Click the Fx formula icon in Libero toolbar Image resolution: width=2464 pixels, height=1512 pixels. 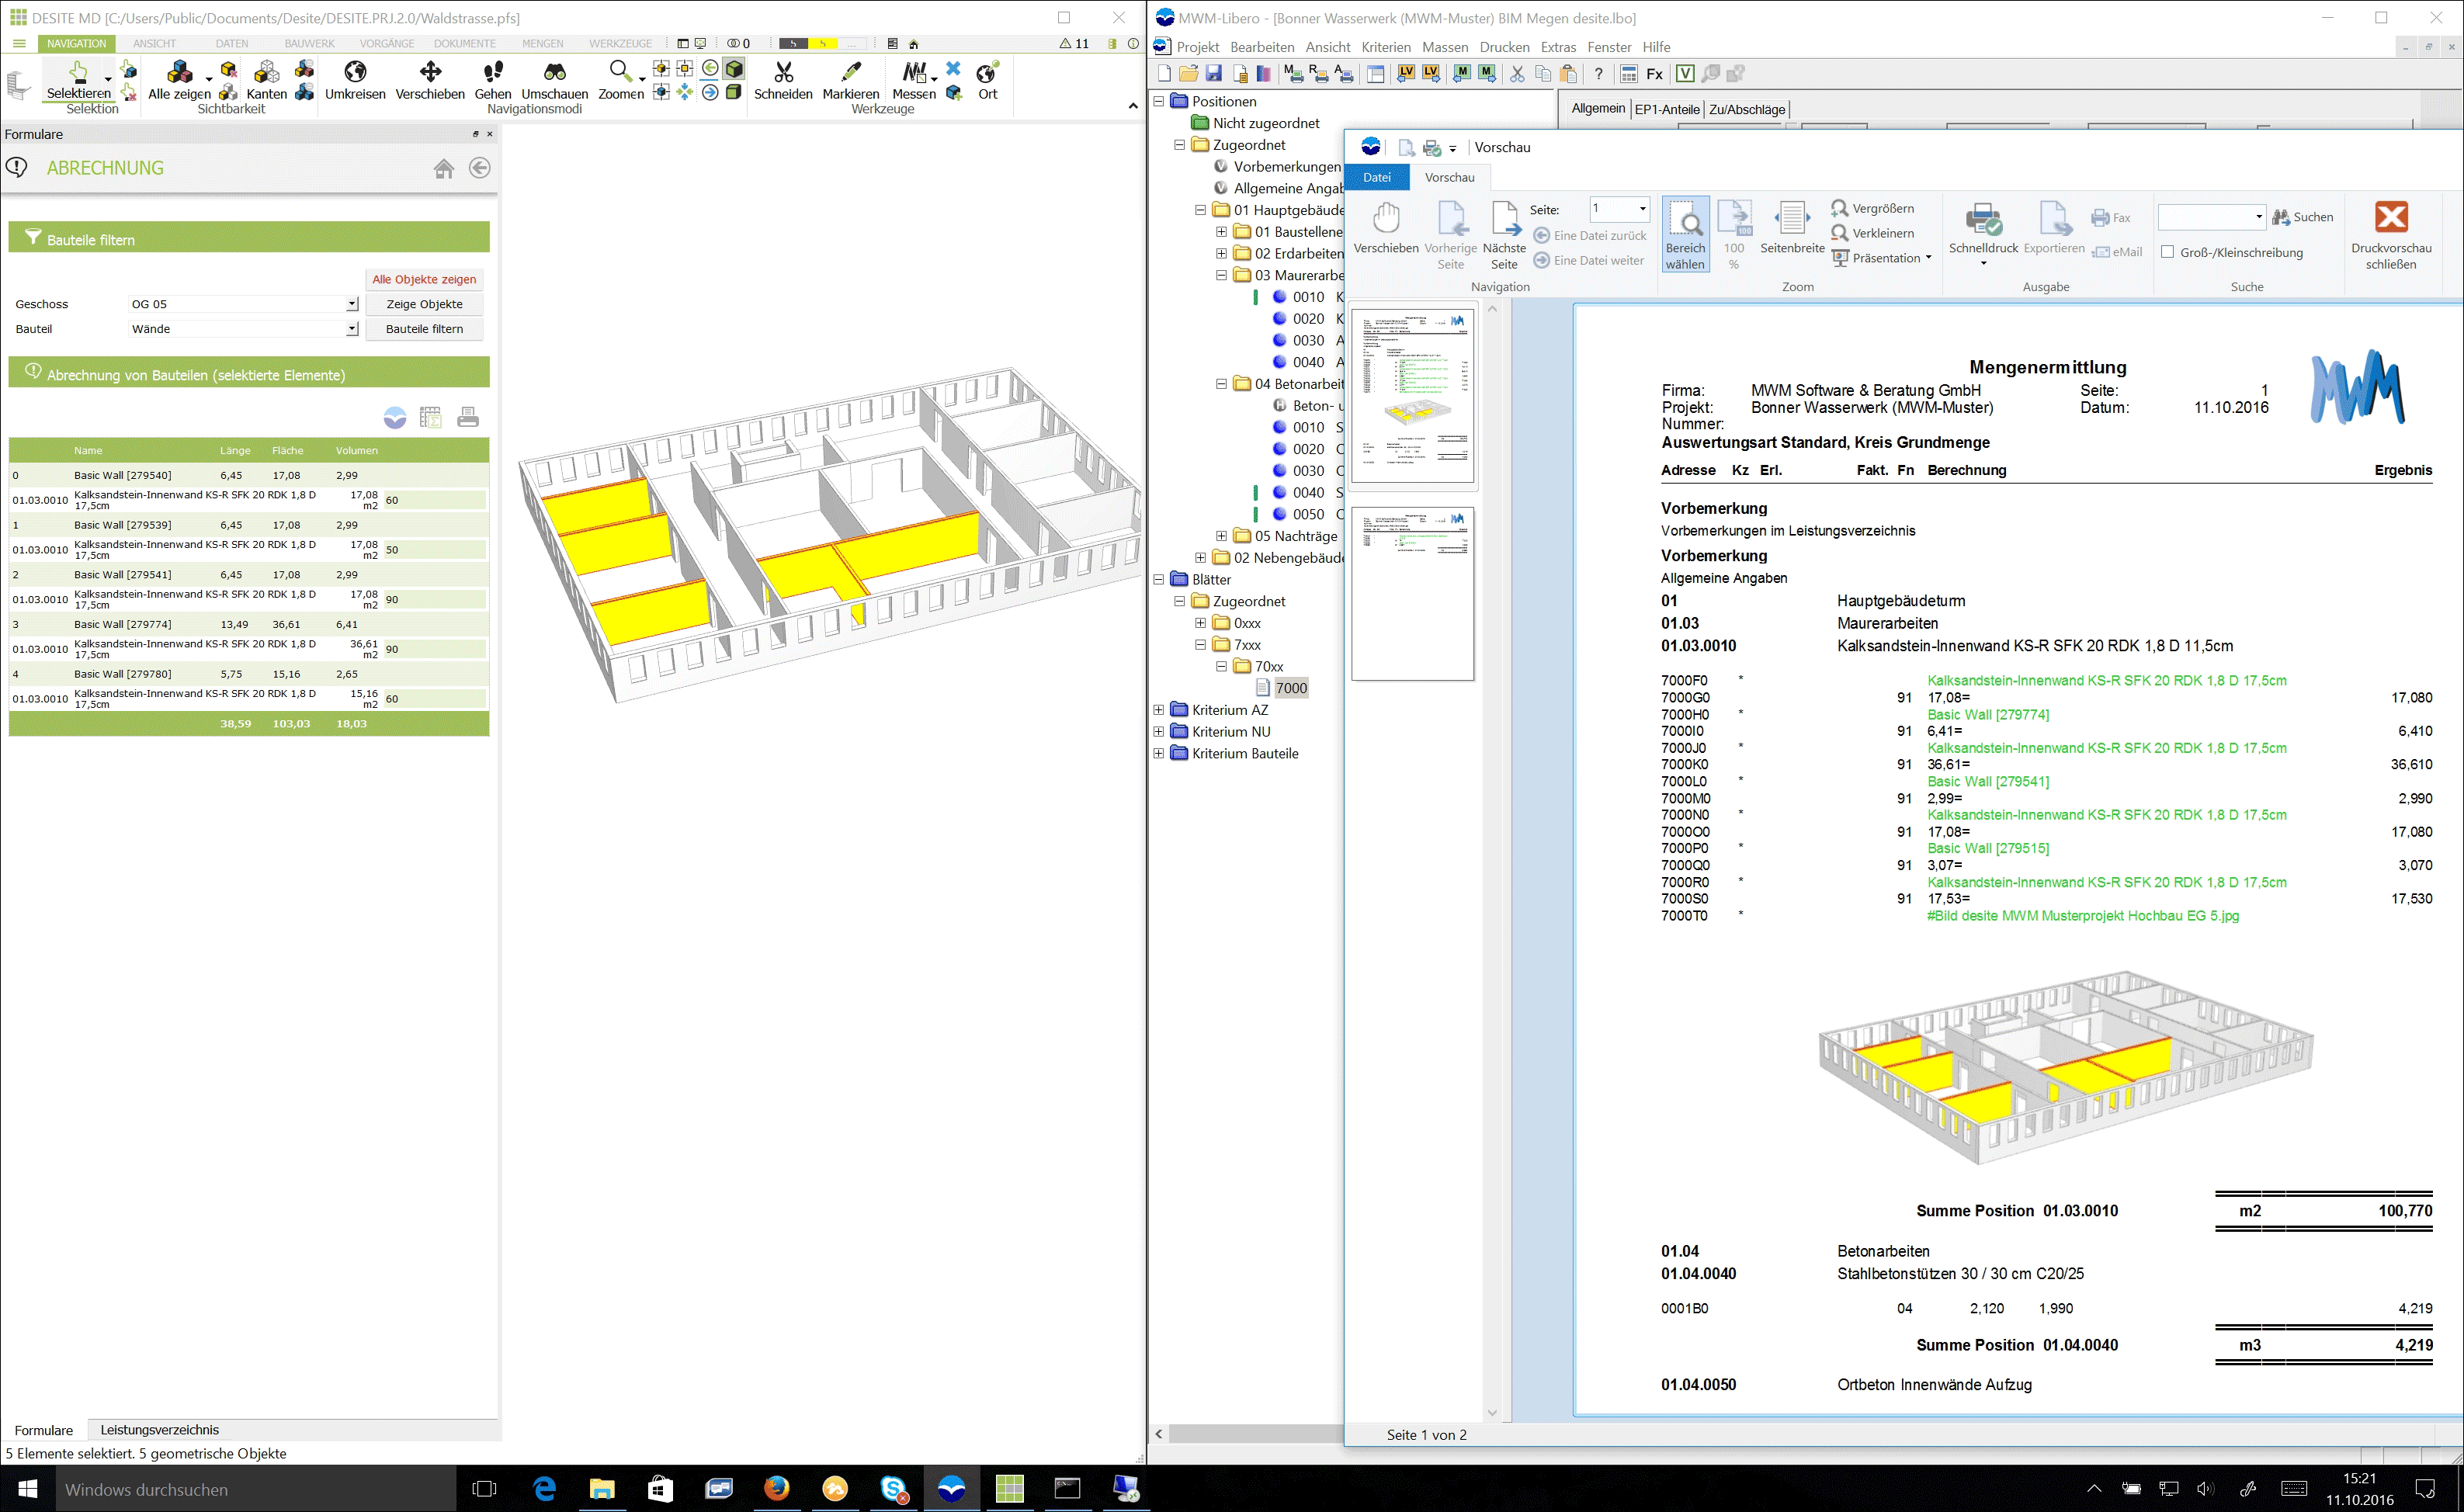click(1655, 74)
